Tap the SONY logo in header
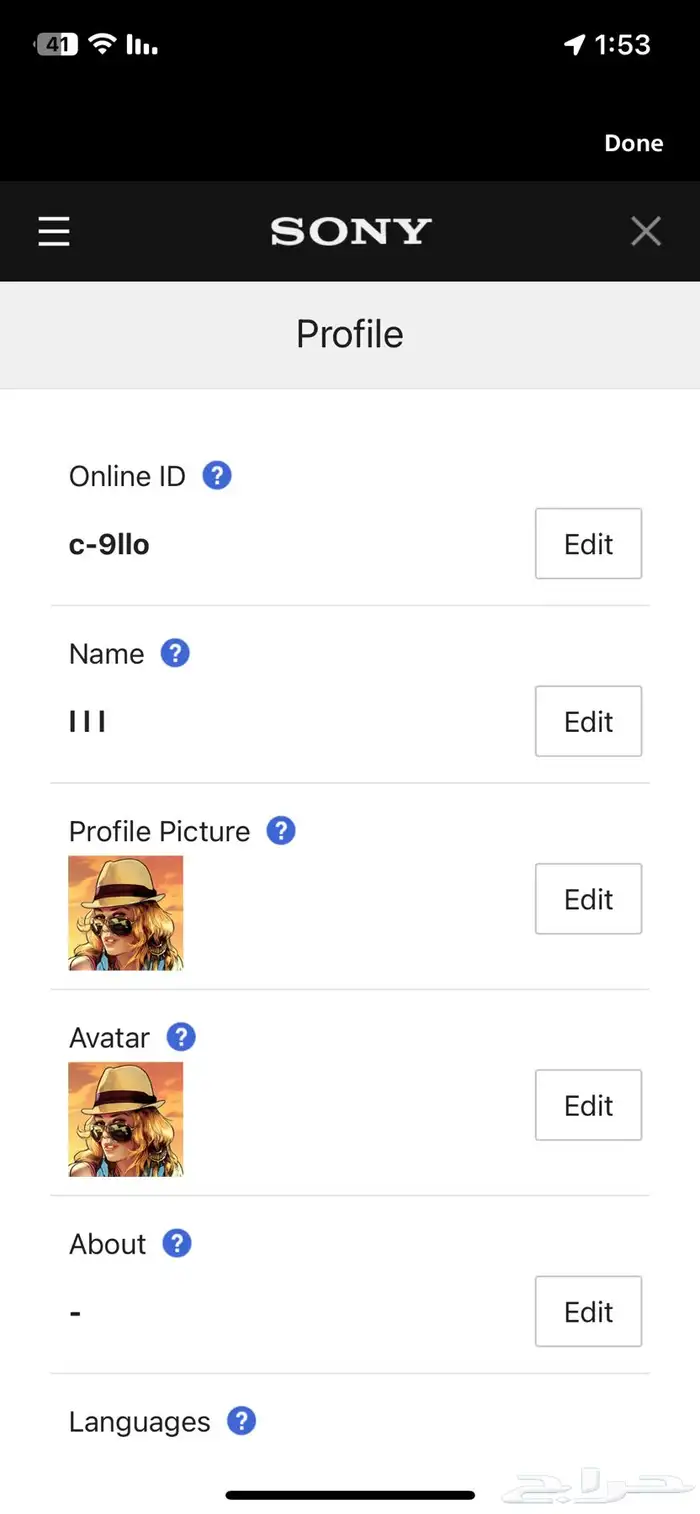The height and width of the screenshot is (1514, 700). coord(349,231)
